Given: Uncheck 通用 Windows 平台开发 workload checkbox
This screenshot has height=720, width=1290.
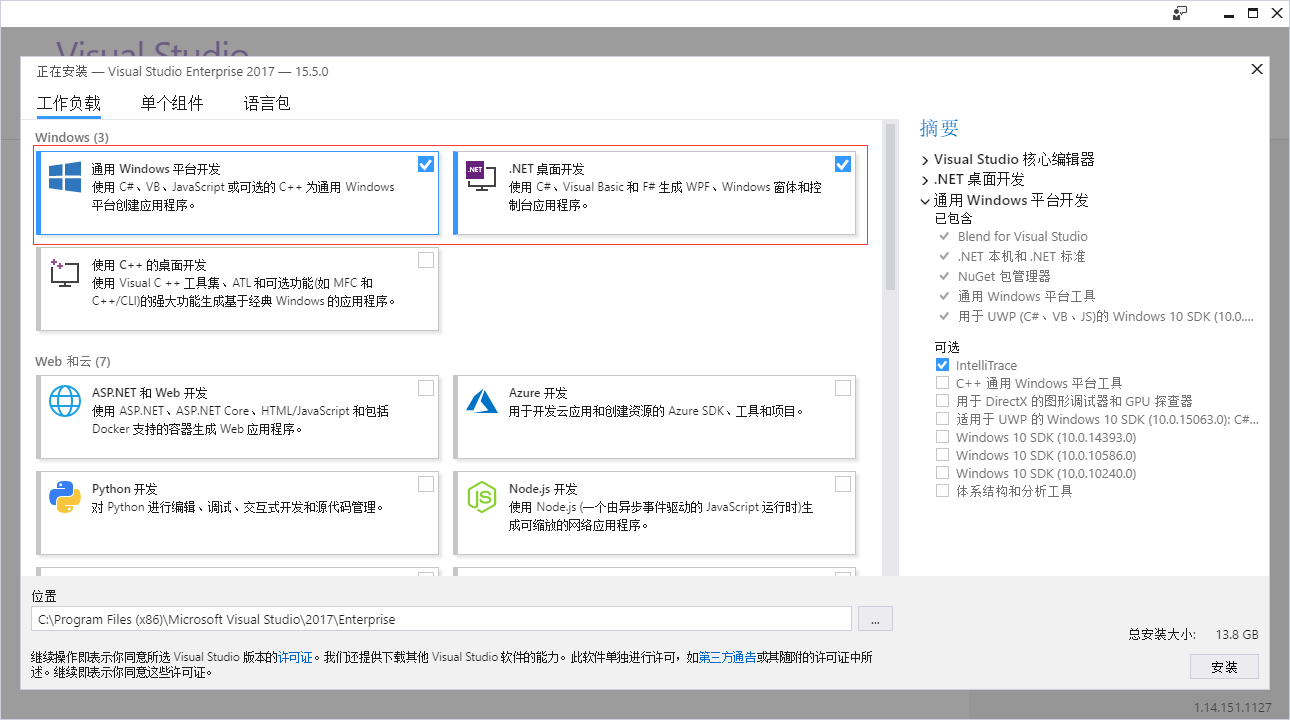Looking at the screenshot, I should [426, 164].
